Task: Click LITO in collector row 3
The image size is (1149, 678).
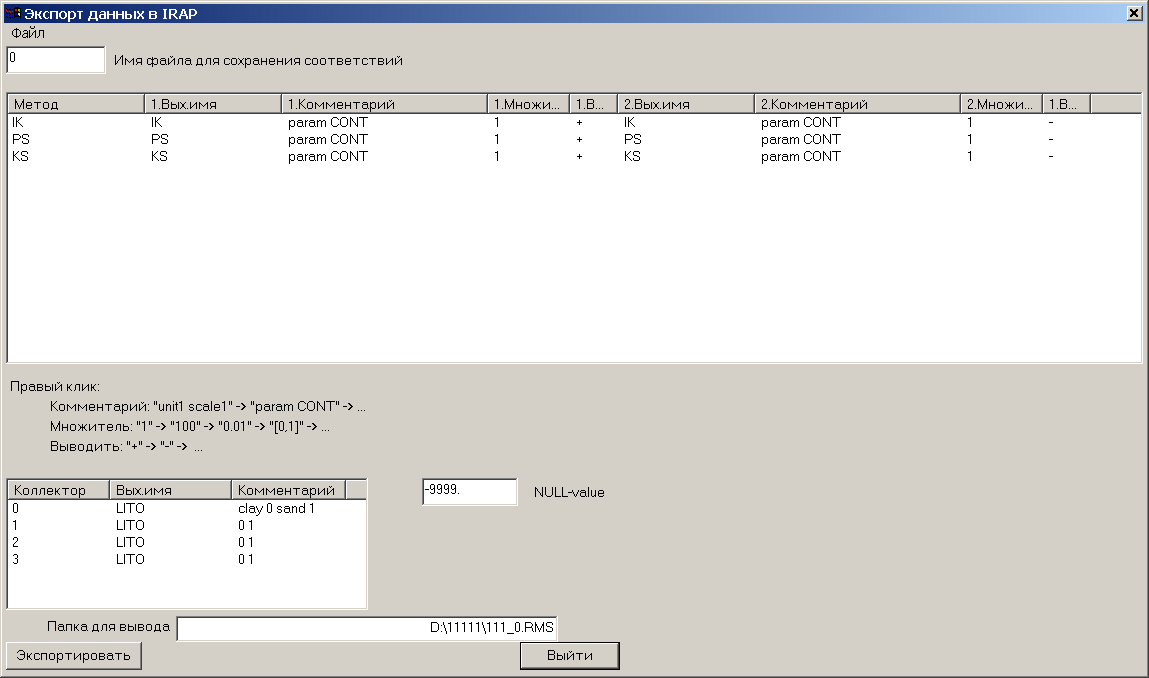Action: [130, 559]
